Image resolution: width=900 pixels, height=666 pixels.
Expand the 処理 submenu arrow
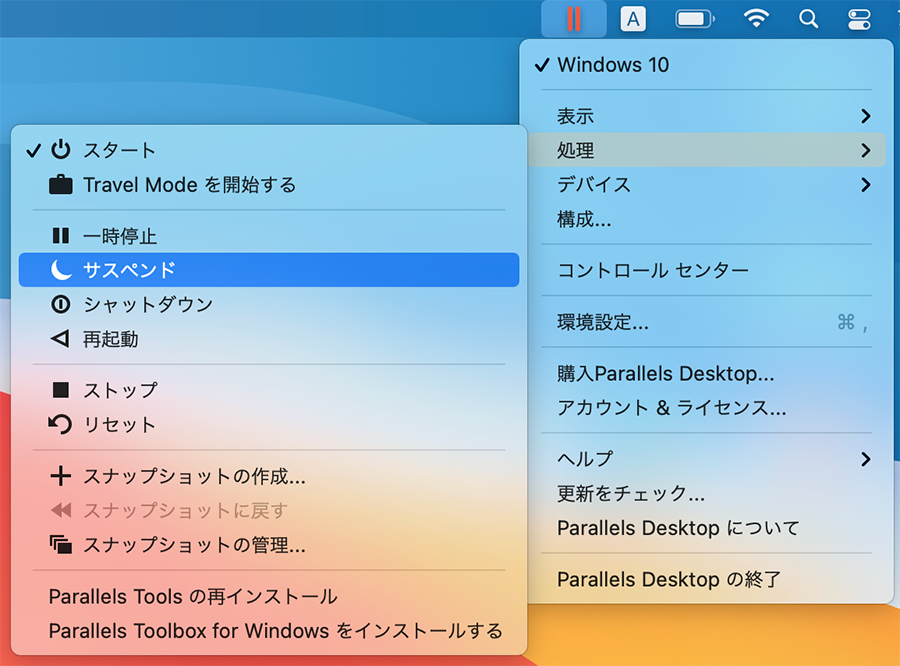[866, 150]
